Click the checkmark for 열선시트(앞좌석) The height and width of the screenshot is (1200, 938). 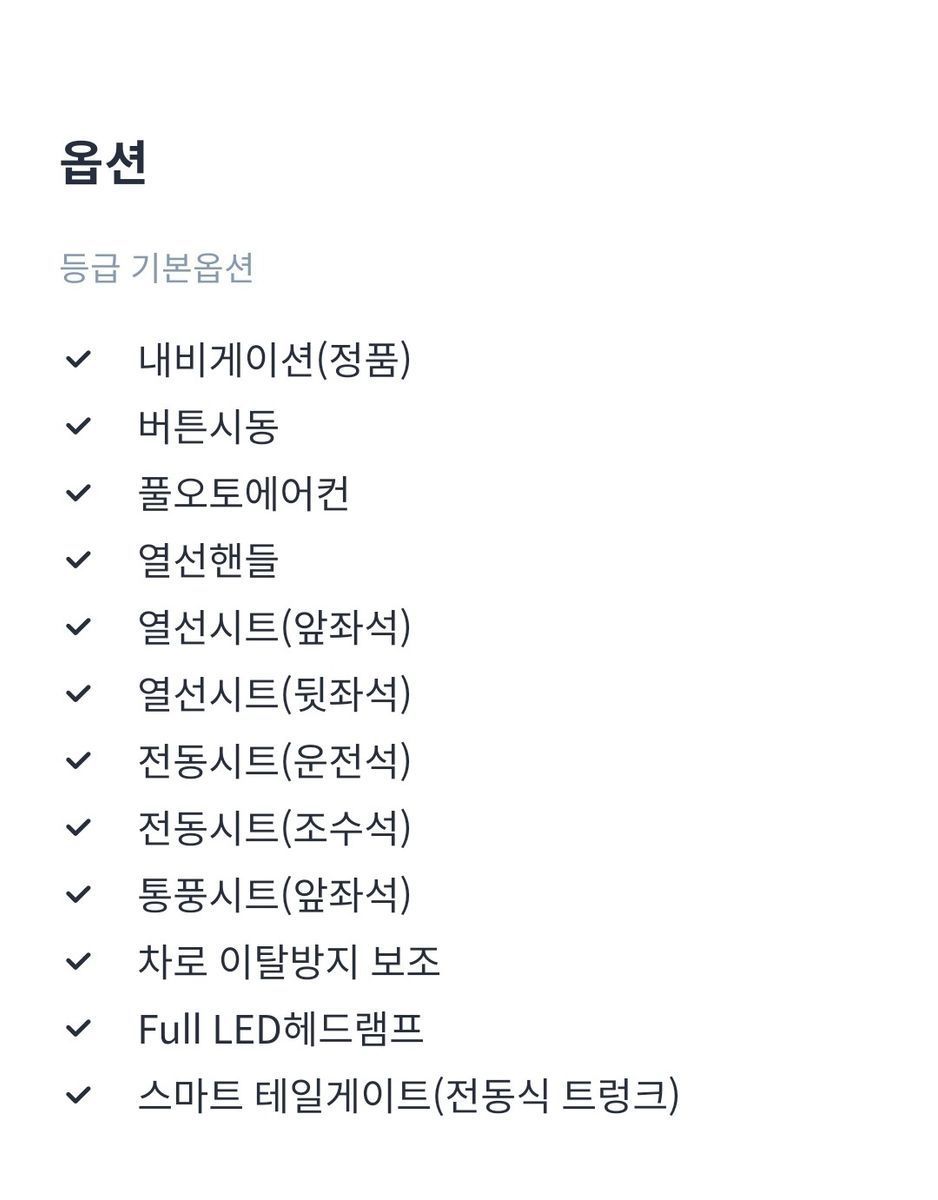(78, 627)
